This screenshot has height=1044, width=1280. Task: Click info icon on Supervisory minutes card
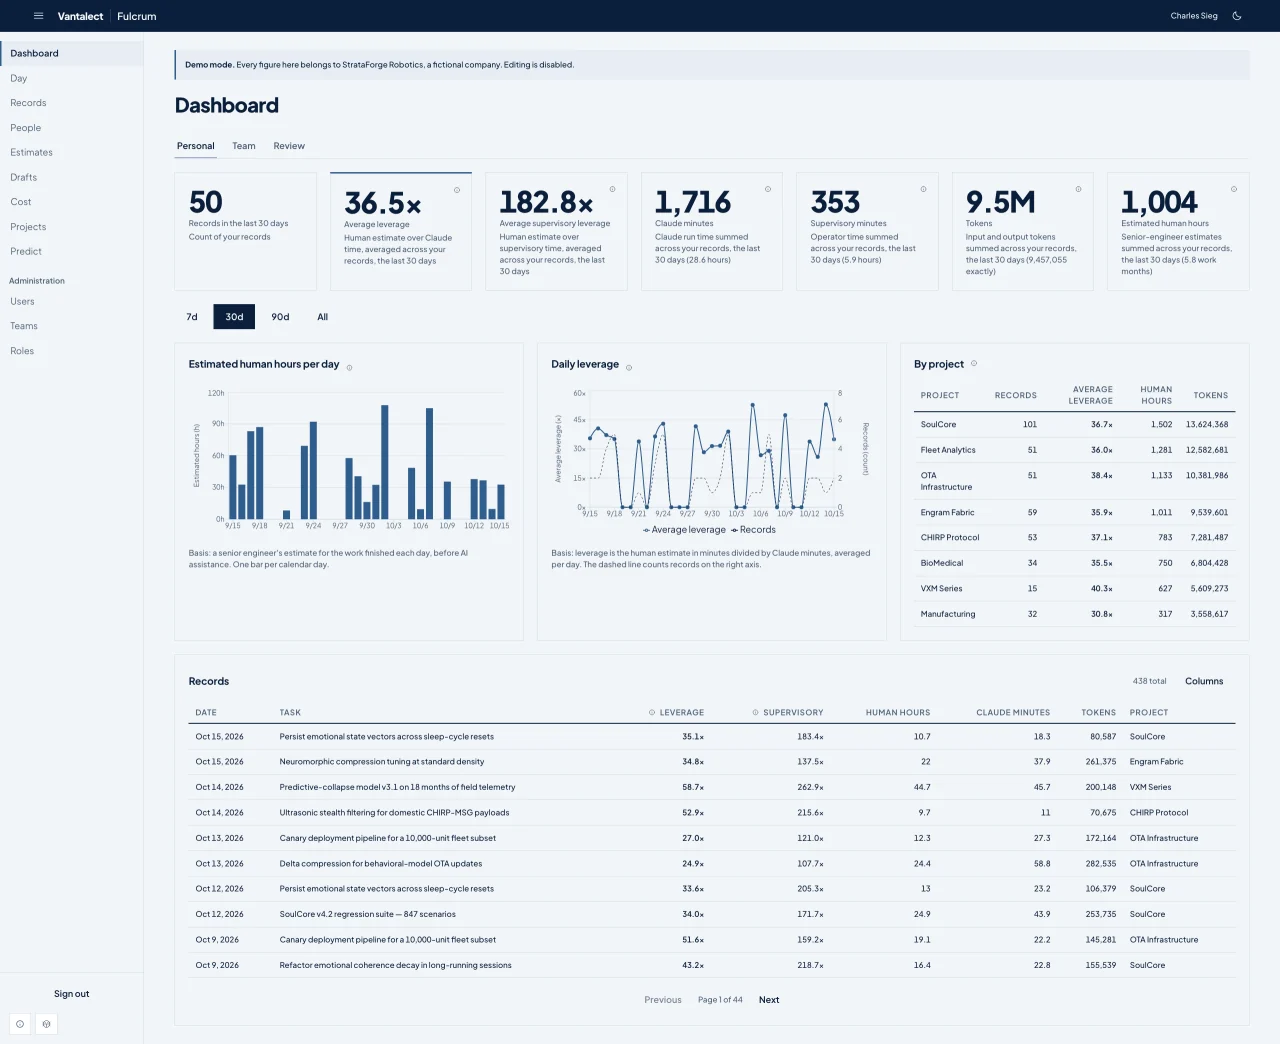click(923, 189)
